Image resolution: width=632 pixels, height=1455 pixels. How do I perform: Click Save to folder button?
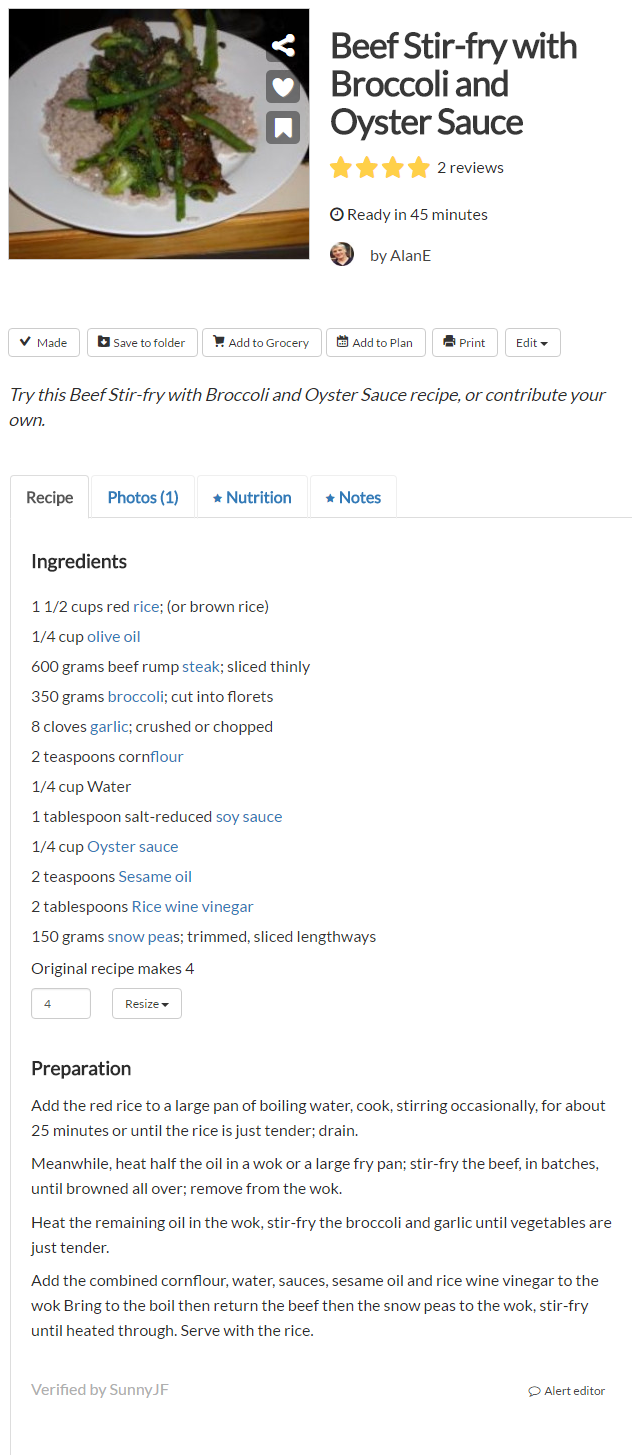pyautogui.click(x=142, y=342)
